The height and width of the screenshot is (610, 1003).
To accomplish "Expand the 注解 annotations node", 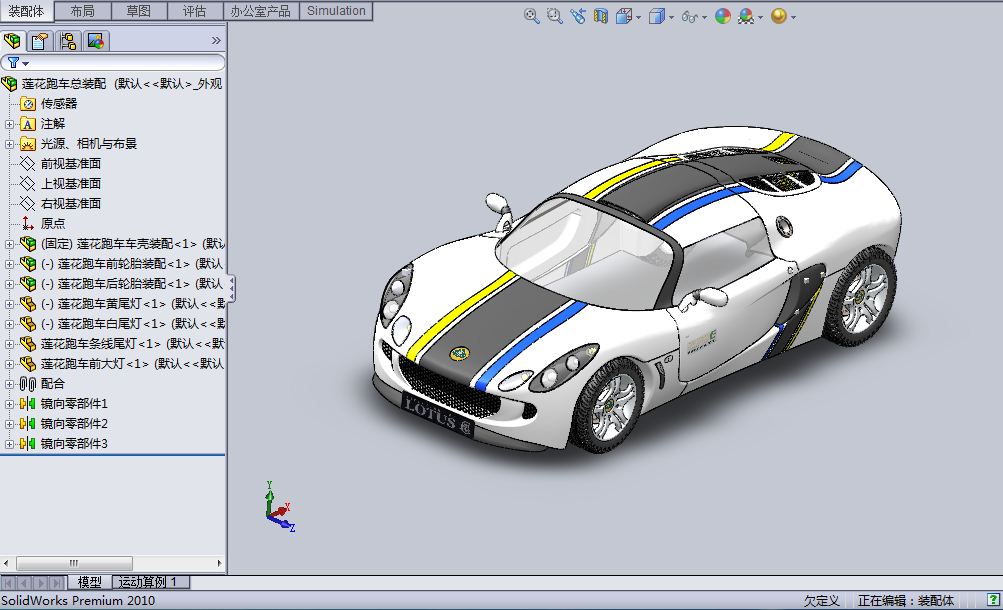I will click(x=9, y=124).
